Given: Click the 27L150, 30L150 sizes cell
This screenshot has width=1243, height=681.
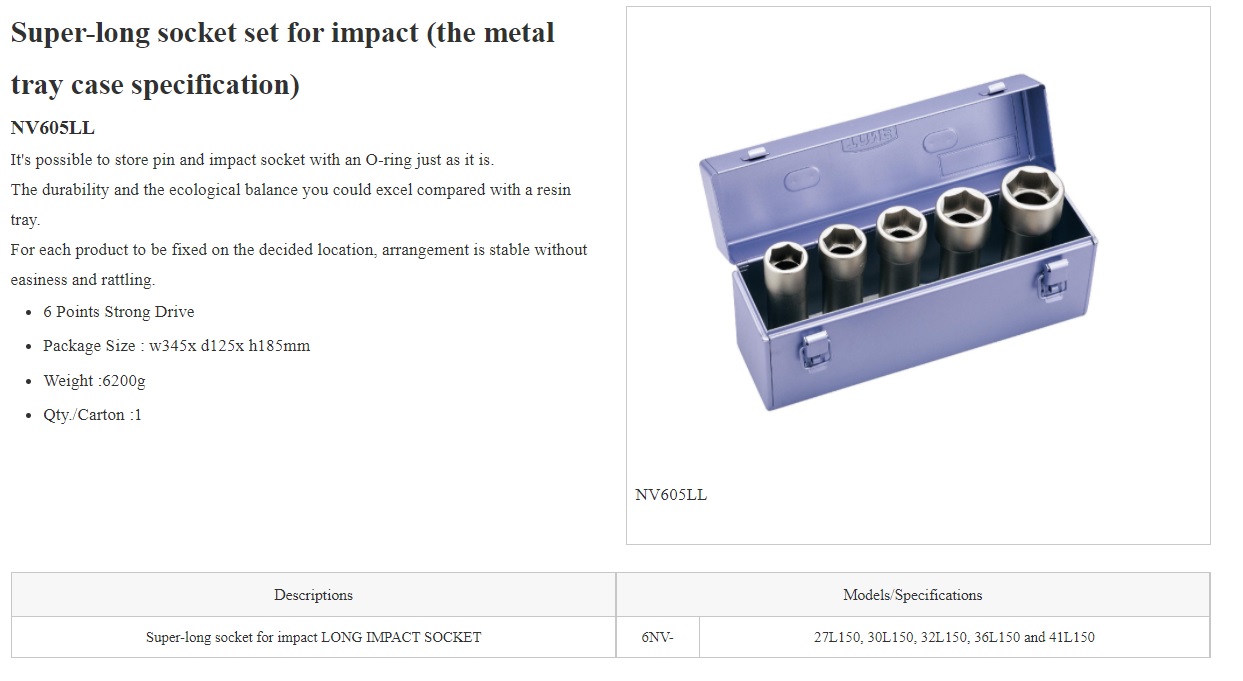Looking at the screenshot, I should (954, 637).
